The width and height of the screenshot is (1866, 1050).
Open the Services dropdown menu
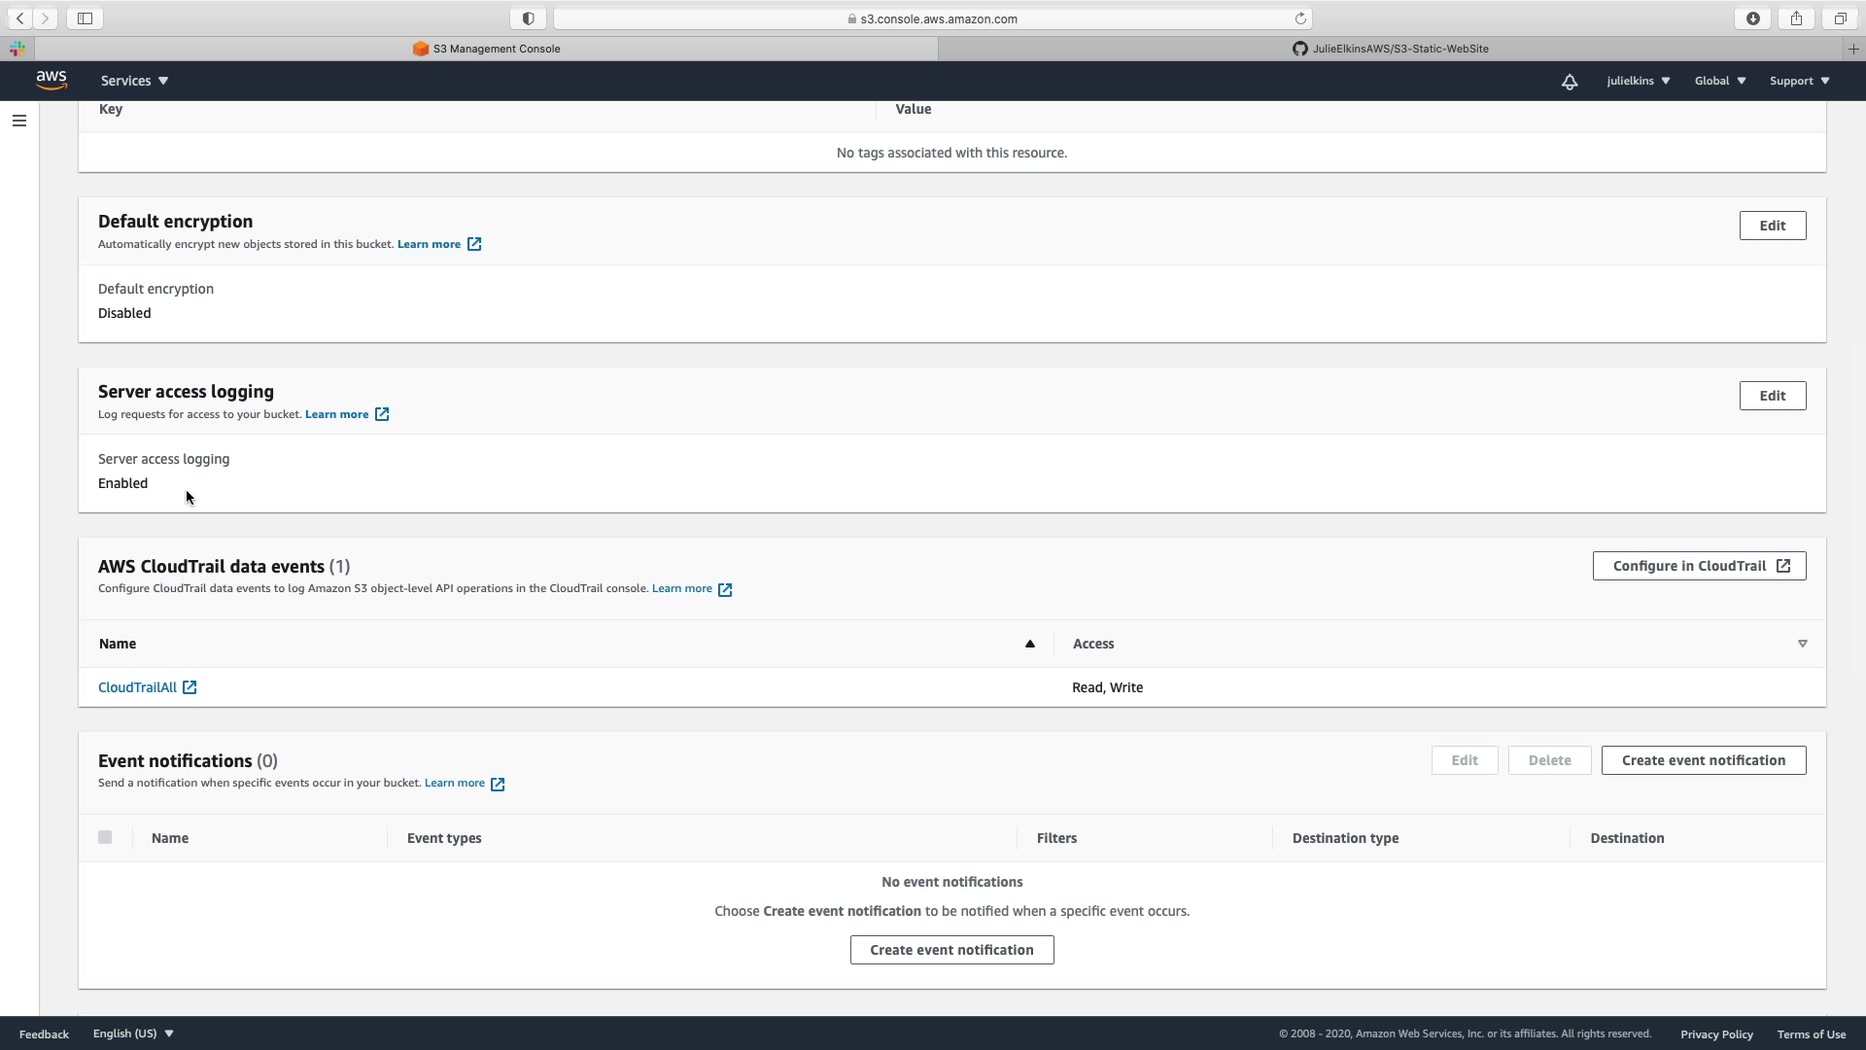[x=134, y=81]
